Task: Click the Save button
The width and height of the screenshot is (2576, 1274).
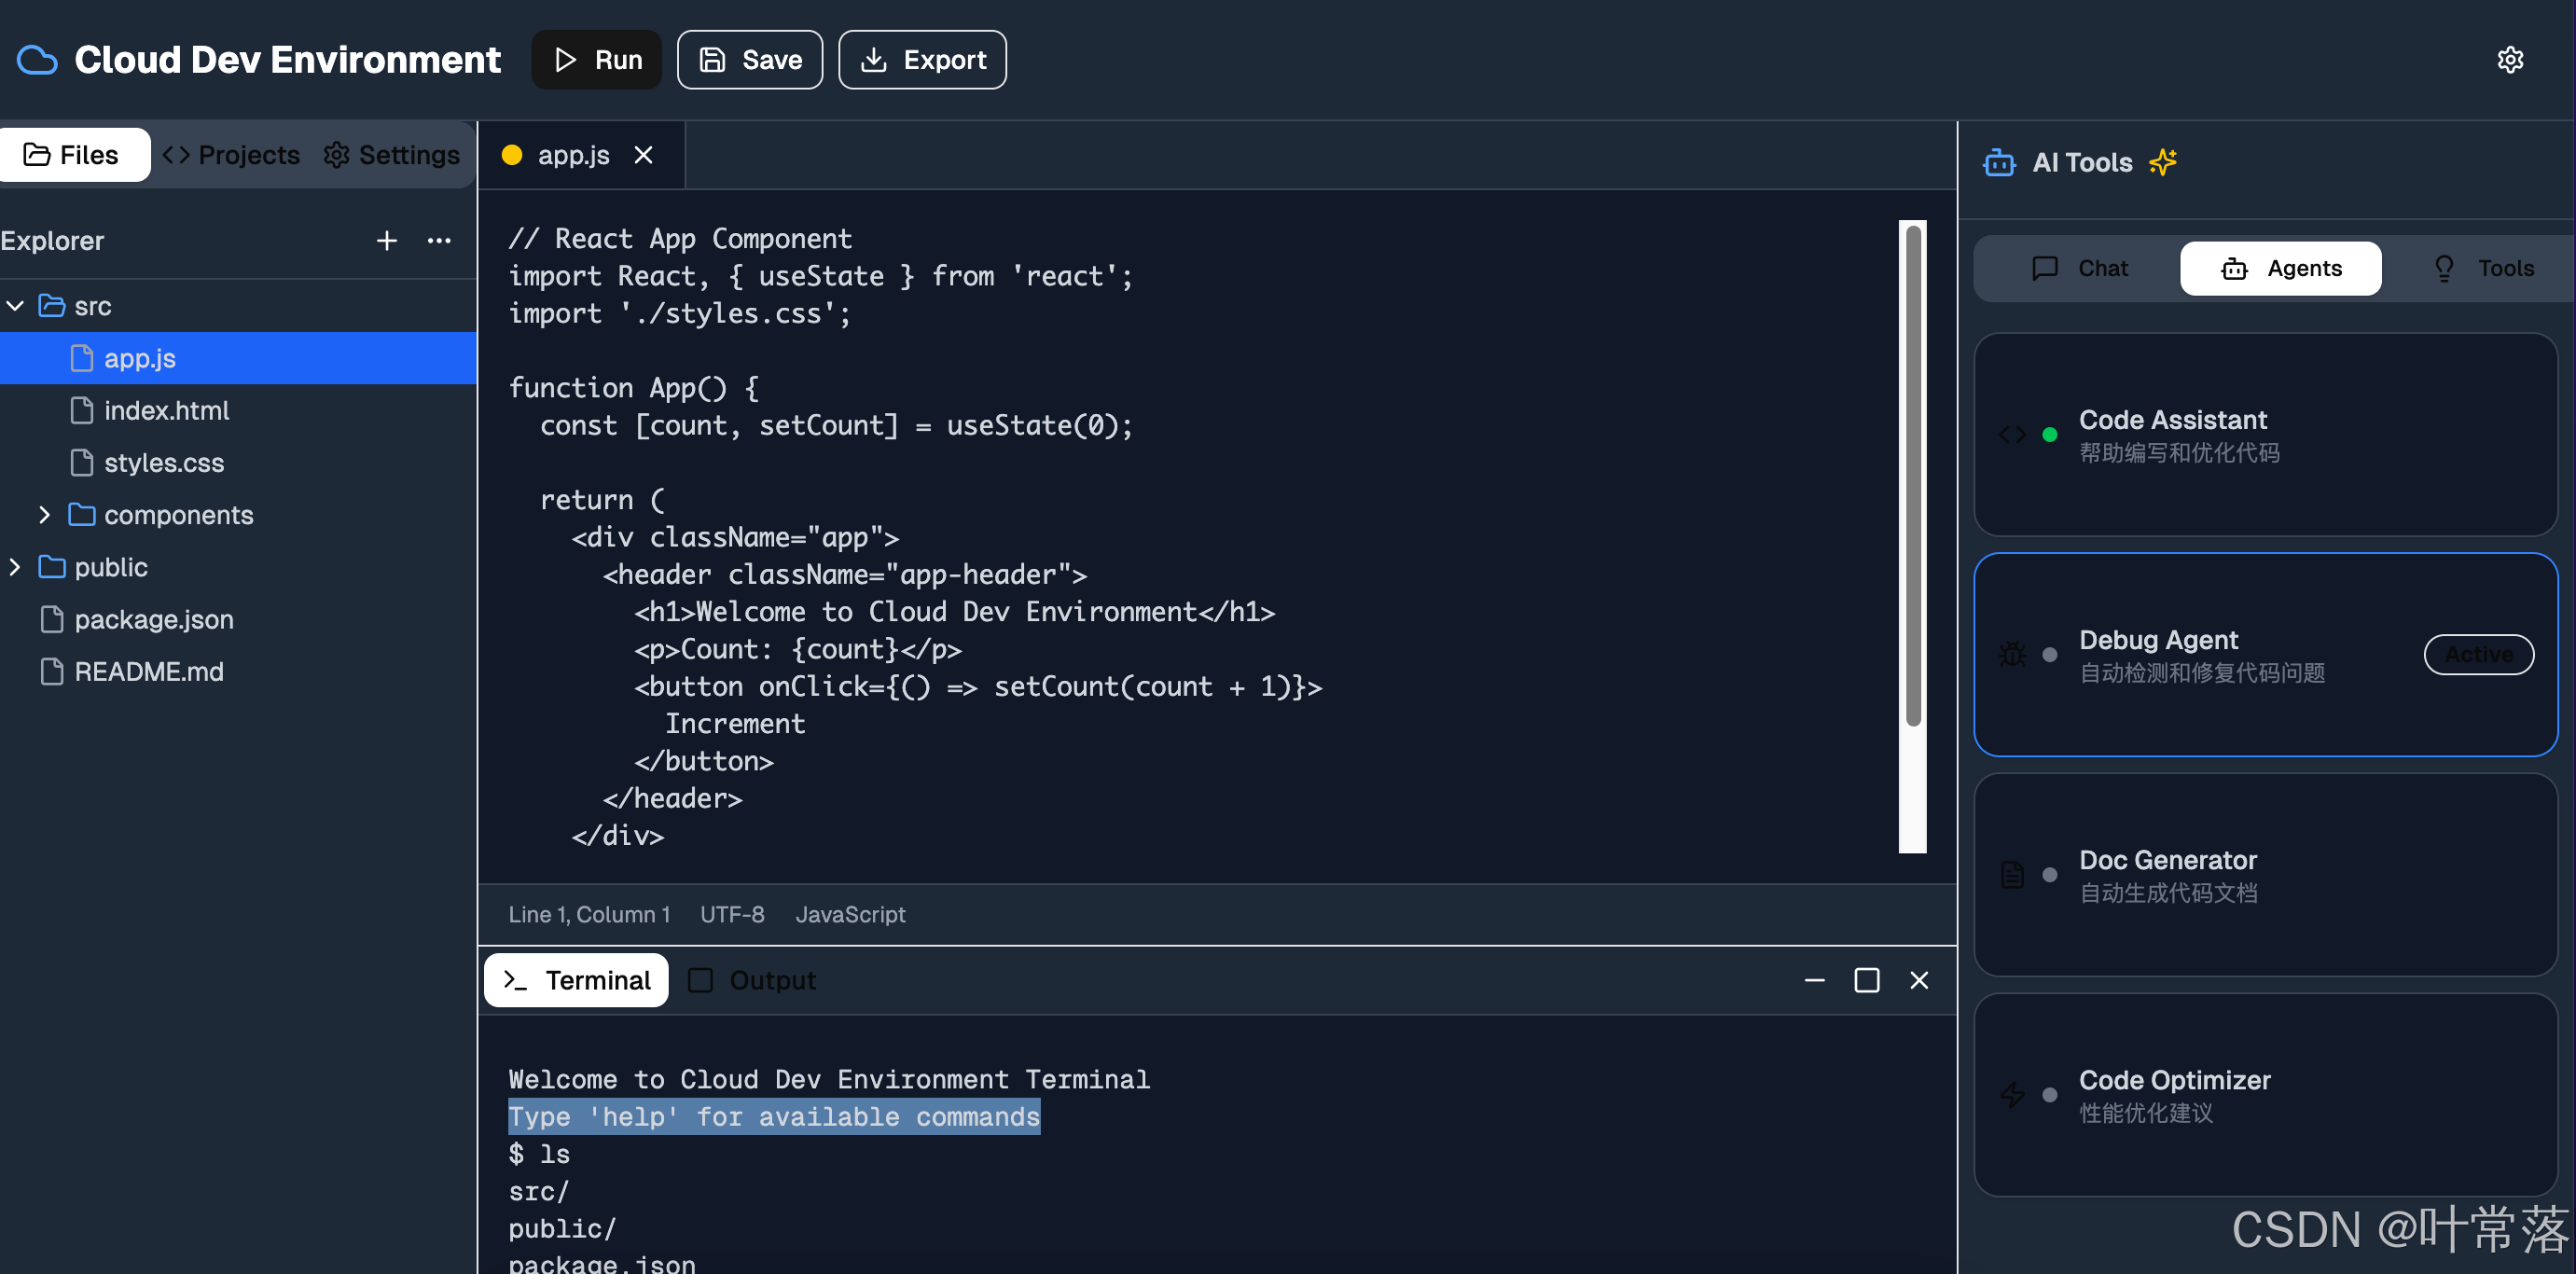Action: (750, 60)
